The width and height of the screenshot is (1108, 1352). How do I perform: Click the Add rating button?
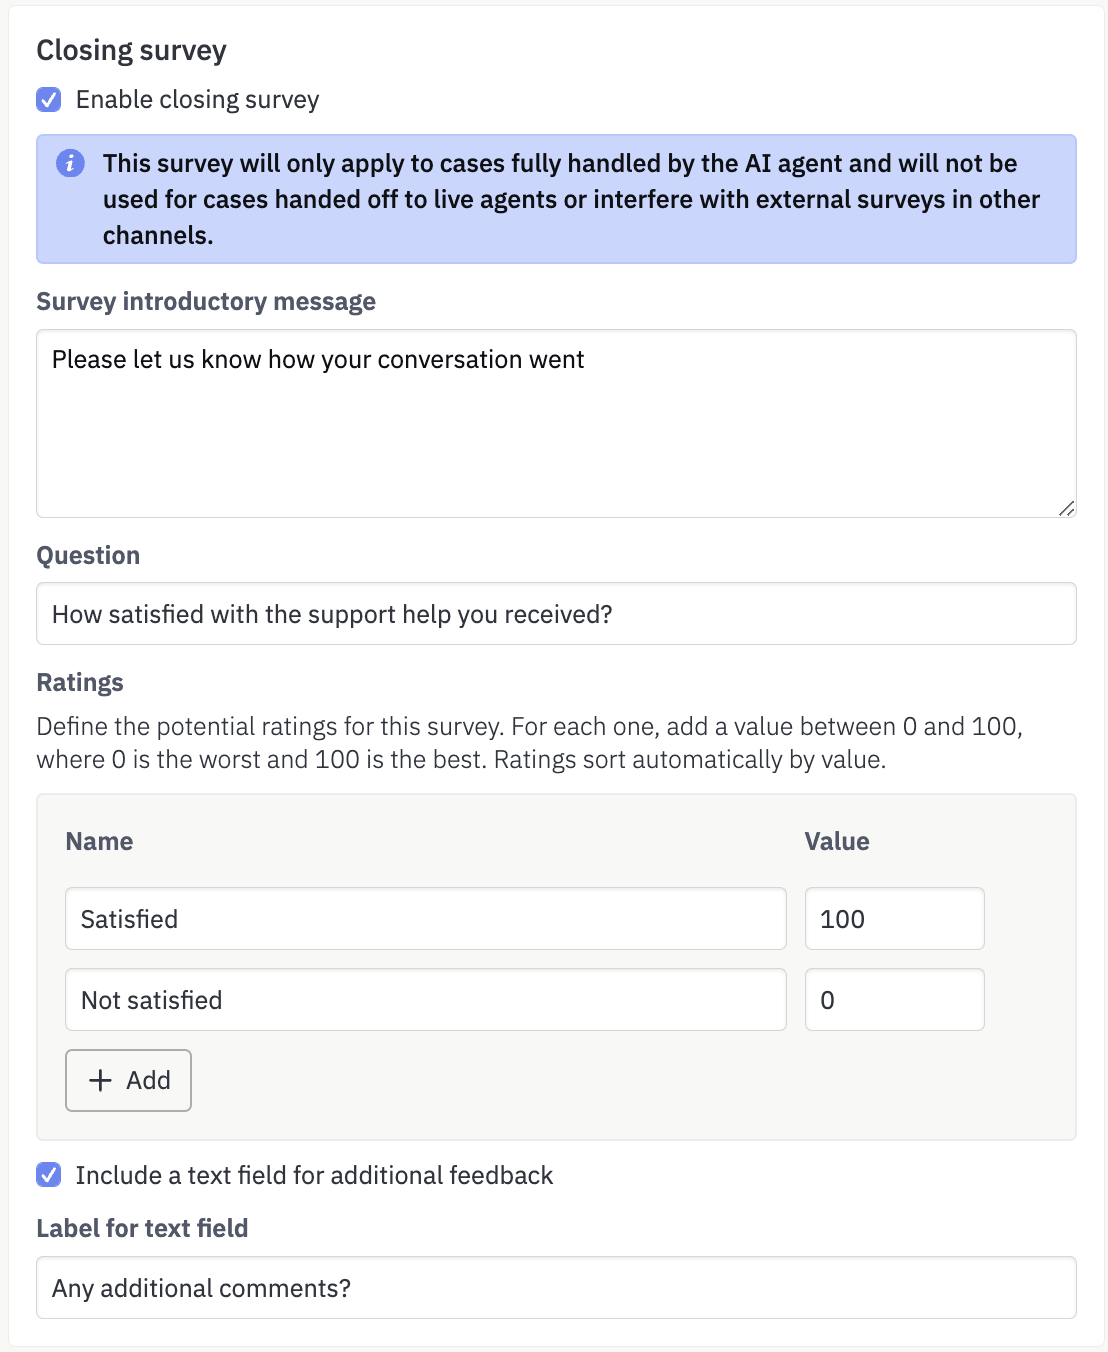128,1080
